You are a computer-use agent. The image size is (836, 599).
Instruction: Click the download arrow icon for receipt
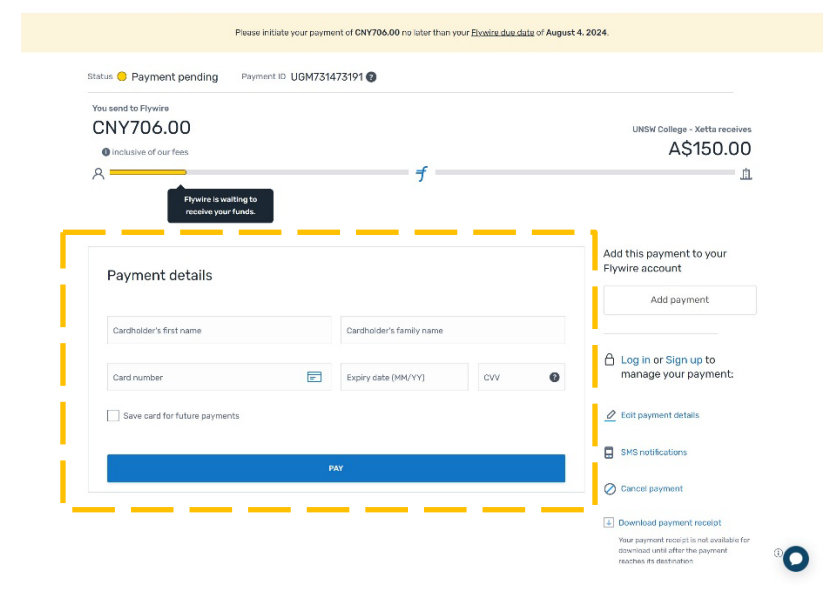(608, 522)
